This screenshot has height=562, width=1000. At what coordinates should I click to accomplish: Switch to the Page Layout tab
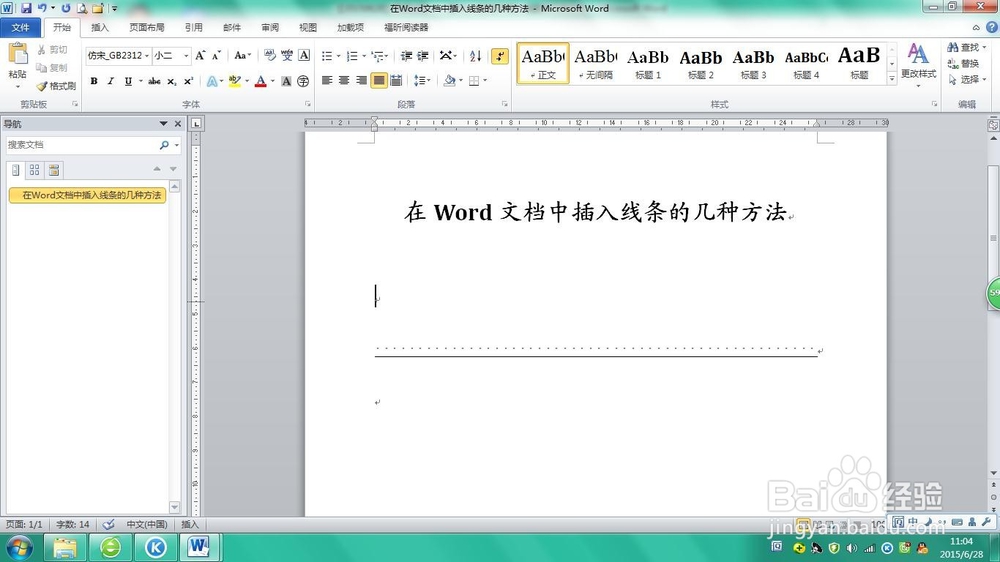point(147,27)
